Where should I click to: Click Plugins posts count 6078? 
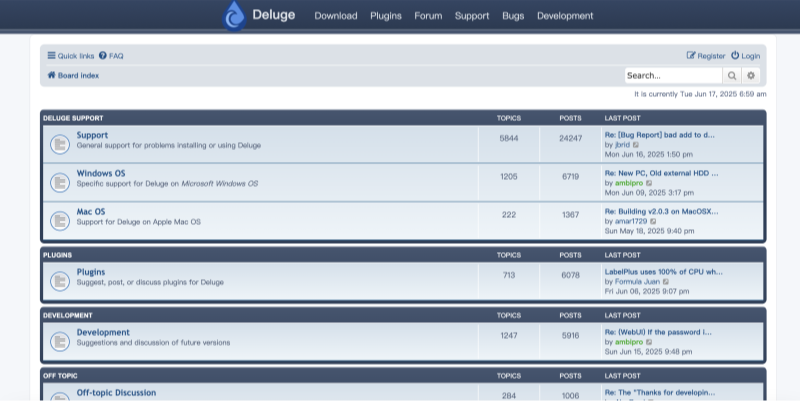[570, 275]
